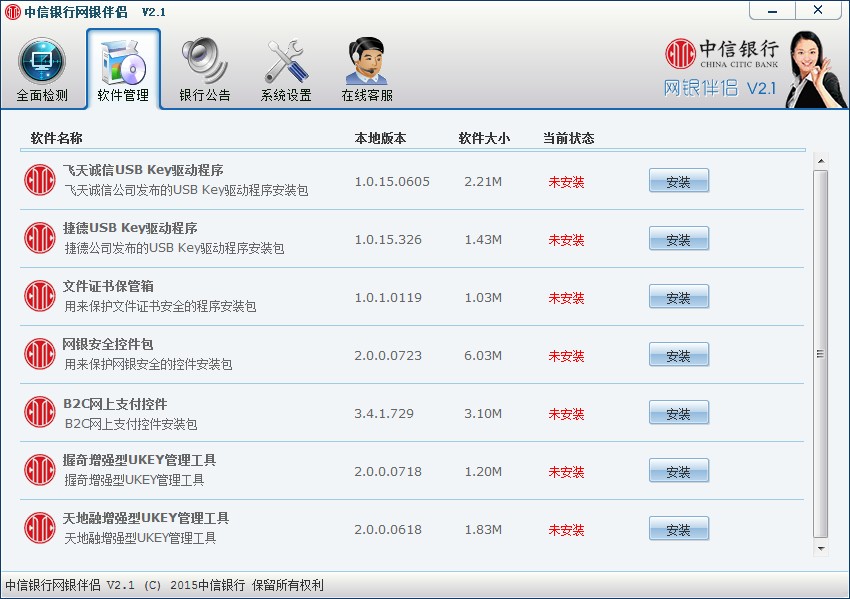Click the 中信银行 China CITIC Bank logo
Screen dimensions: 850x599
[722, 54]
